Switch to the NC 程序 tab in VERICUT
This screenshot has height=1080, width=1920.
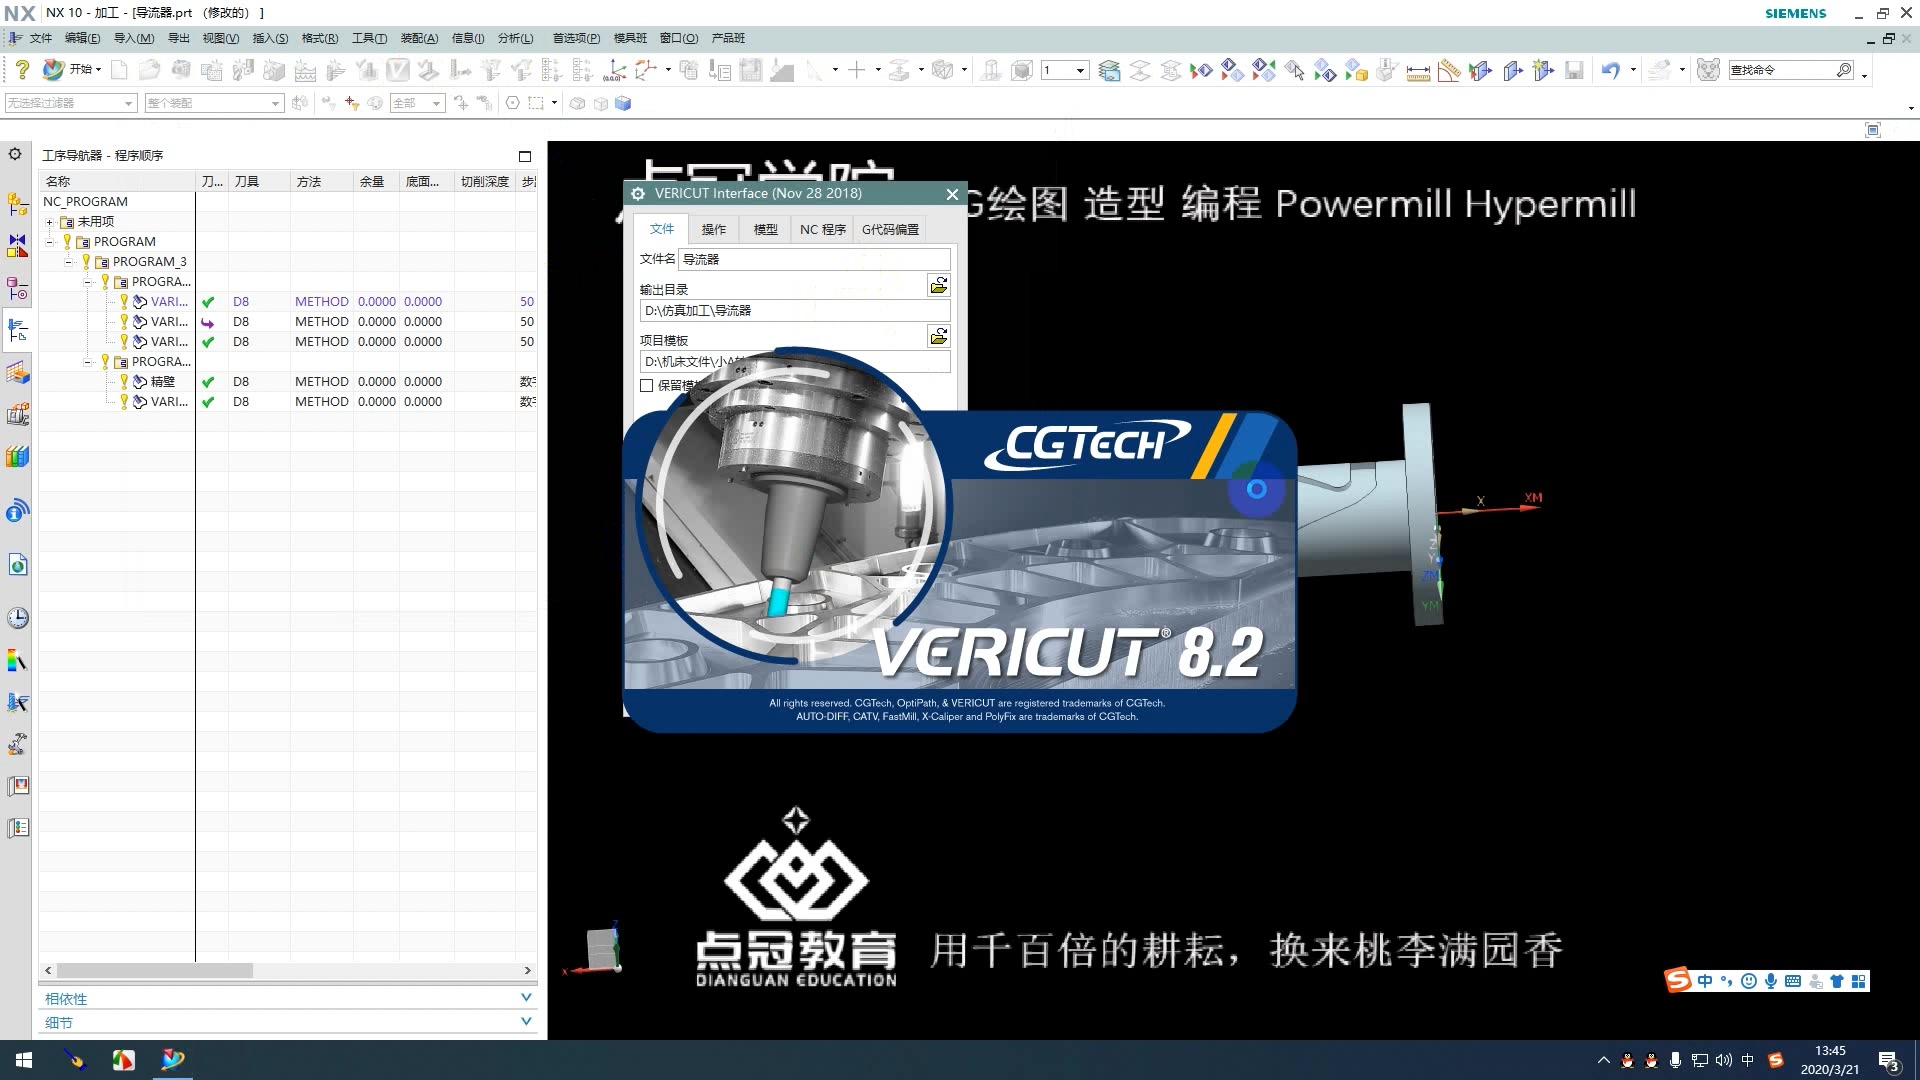click(822, 229)
